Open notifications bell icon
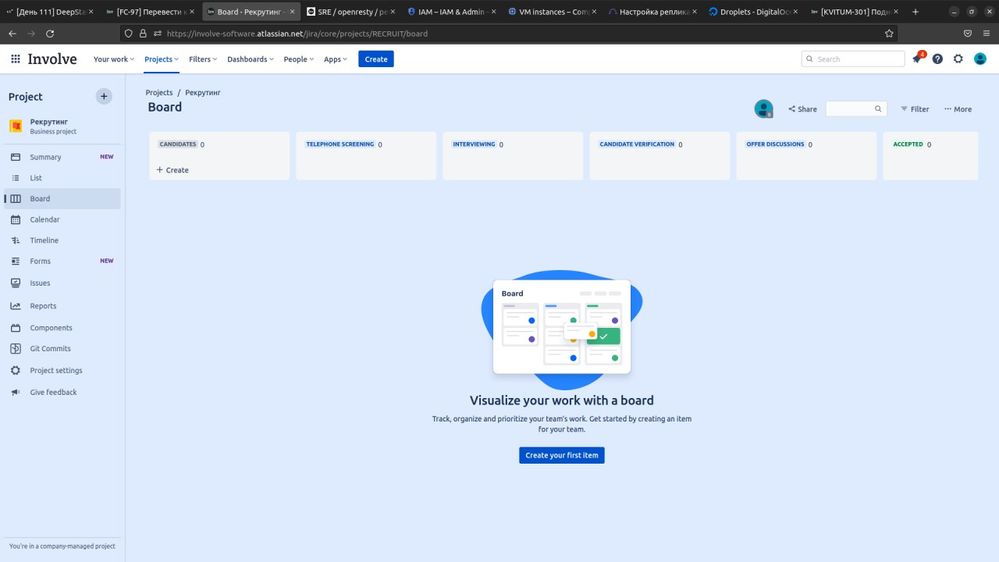The width and height of the screenshot is (999, 562). pos(917,59)
